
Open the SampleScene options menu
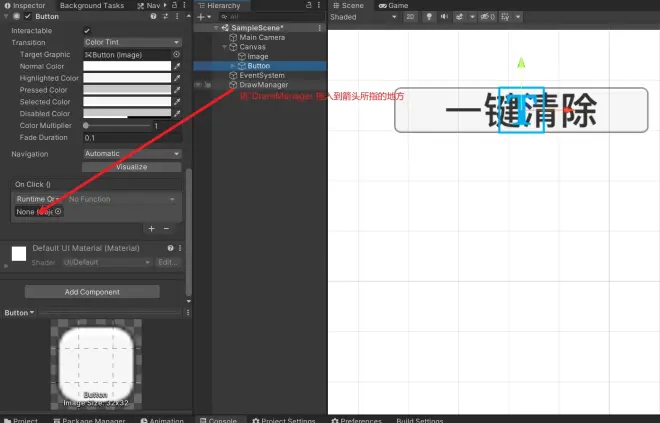tap(319, 28)
